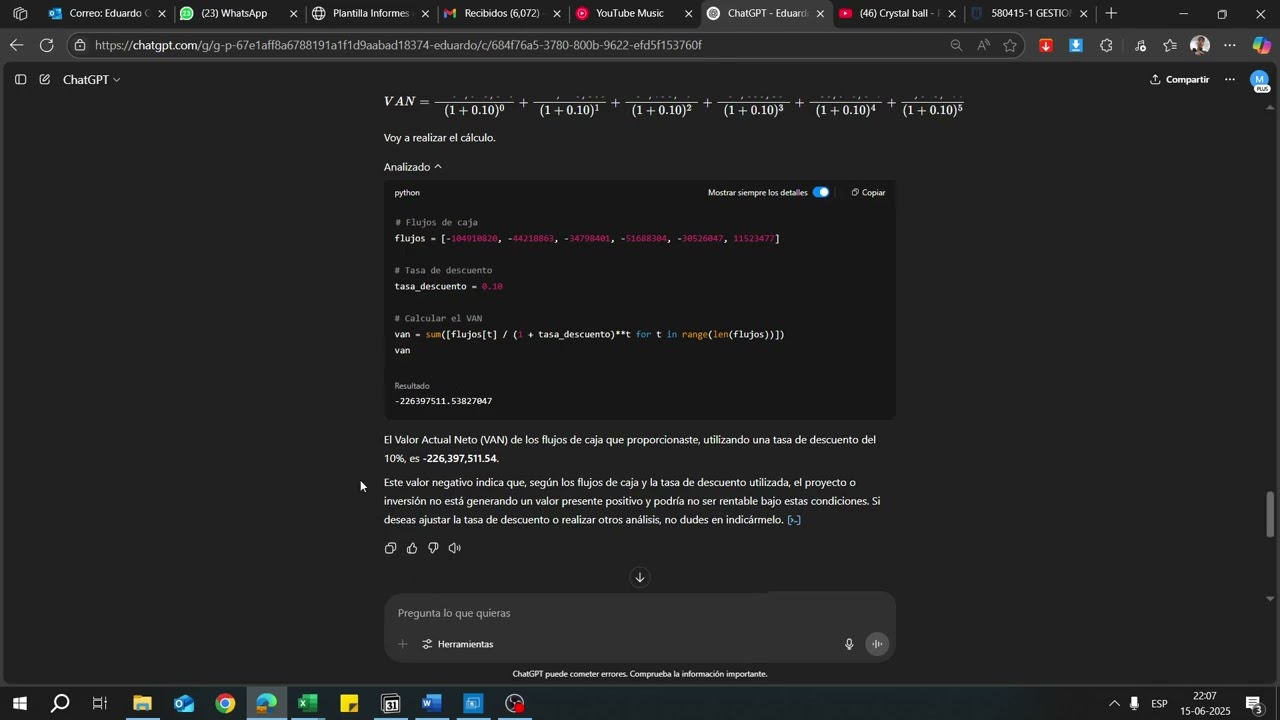The width and height of the screenshot is (1280, 720).
Task: Copy the assistant response
Action: point(391,548)
